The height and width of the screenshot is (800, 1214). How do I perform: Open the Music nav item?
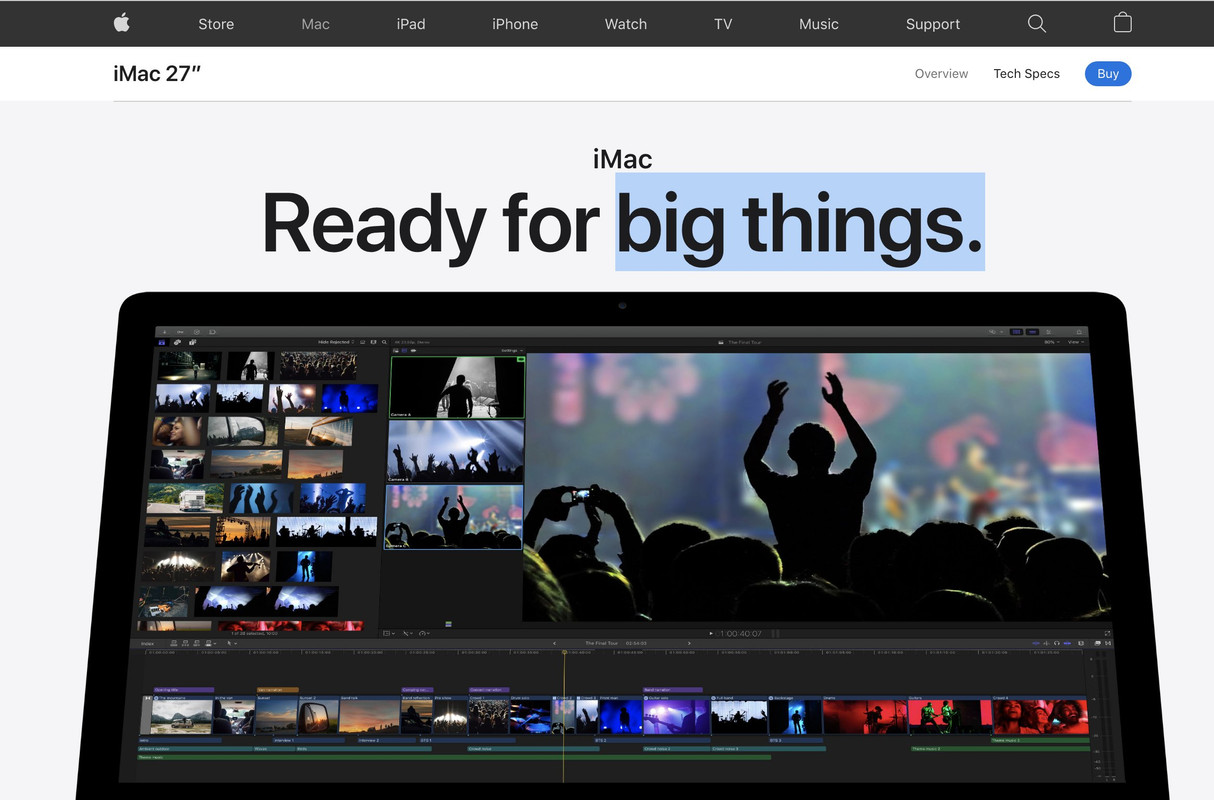click(x=819, y=24)
